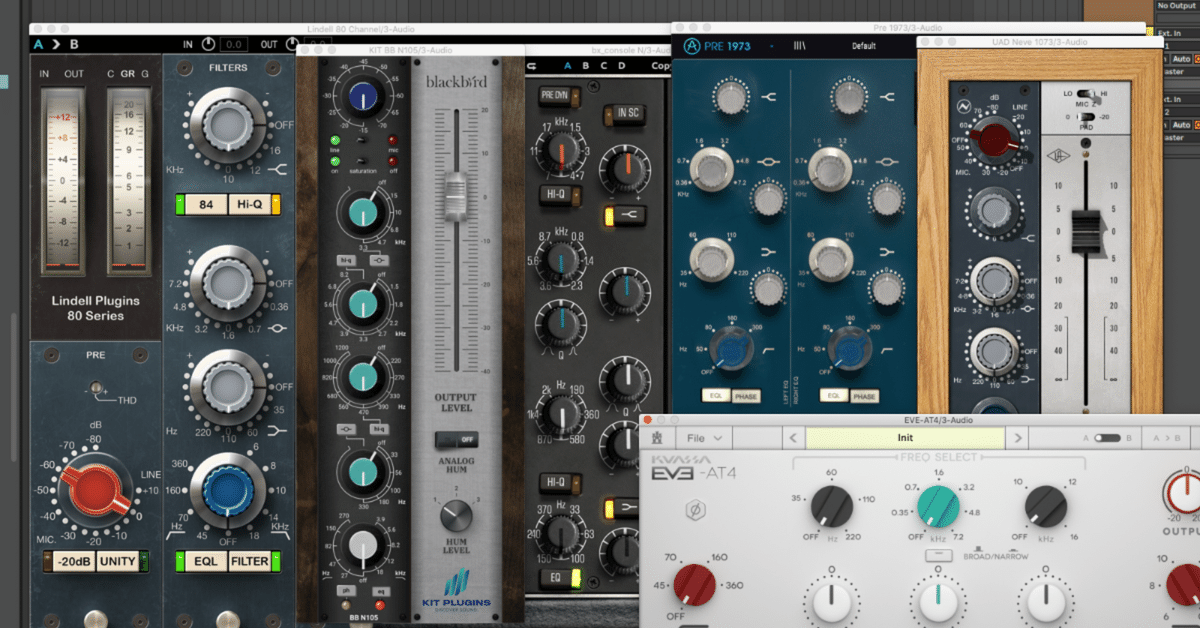Toggle the Analog Hum OFF switch on BB N105
Image resolution: width=1200 pixels, height=628 pixels.
[x=456, y=439]
